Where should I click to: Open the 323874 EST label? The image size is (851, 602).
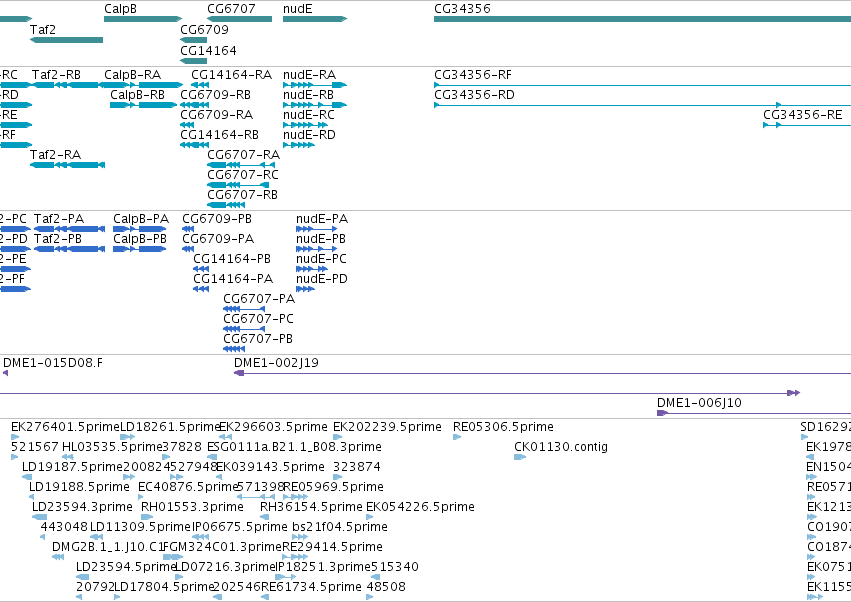(x=357, y=467)
